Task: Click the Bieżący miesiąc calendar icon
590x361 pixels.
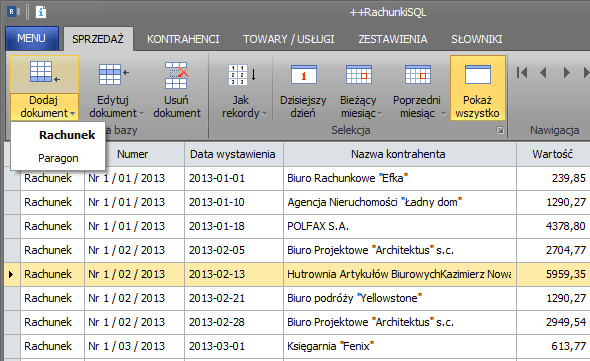Action: tap(359, 74)
